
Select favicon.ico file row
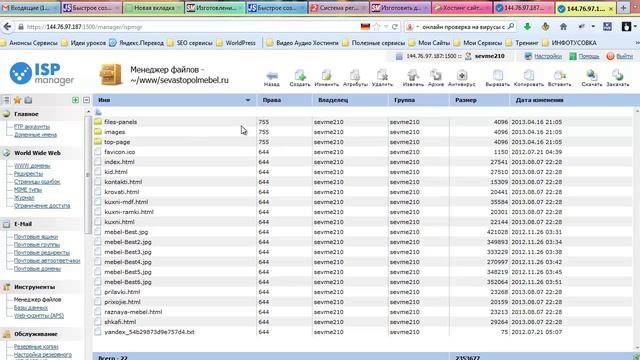point(362,152)
